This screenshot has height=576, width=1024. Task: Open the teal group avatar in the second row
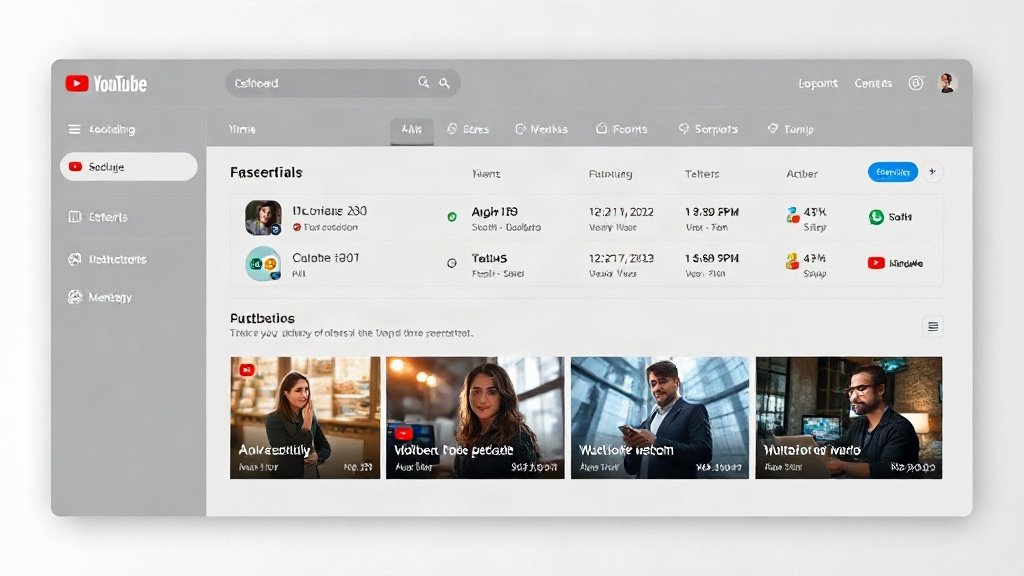[x=263, y=264]
